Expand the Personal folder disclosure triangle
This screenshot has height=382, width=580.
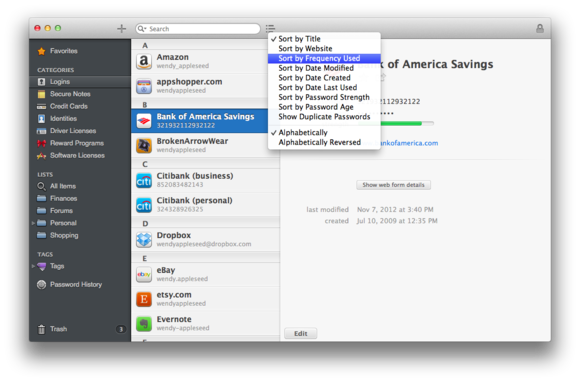pyautogui.click(x=33, y=223)
